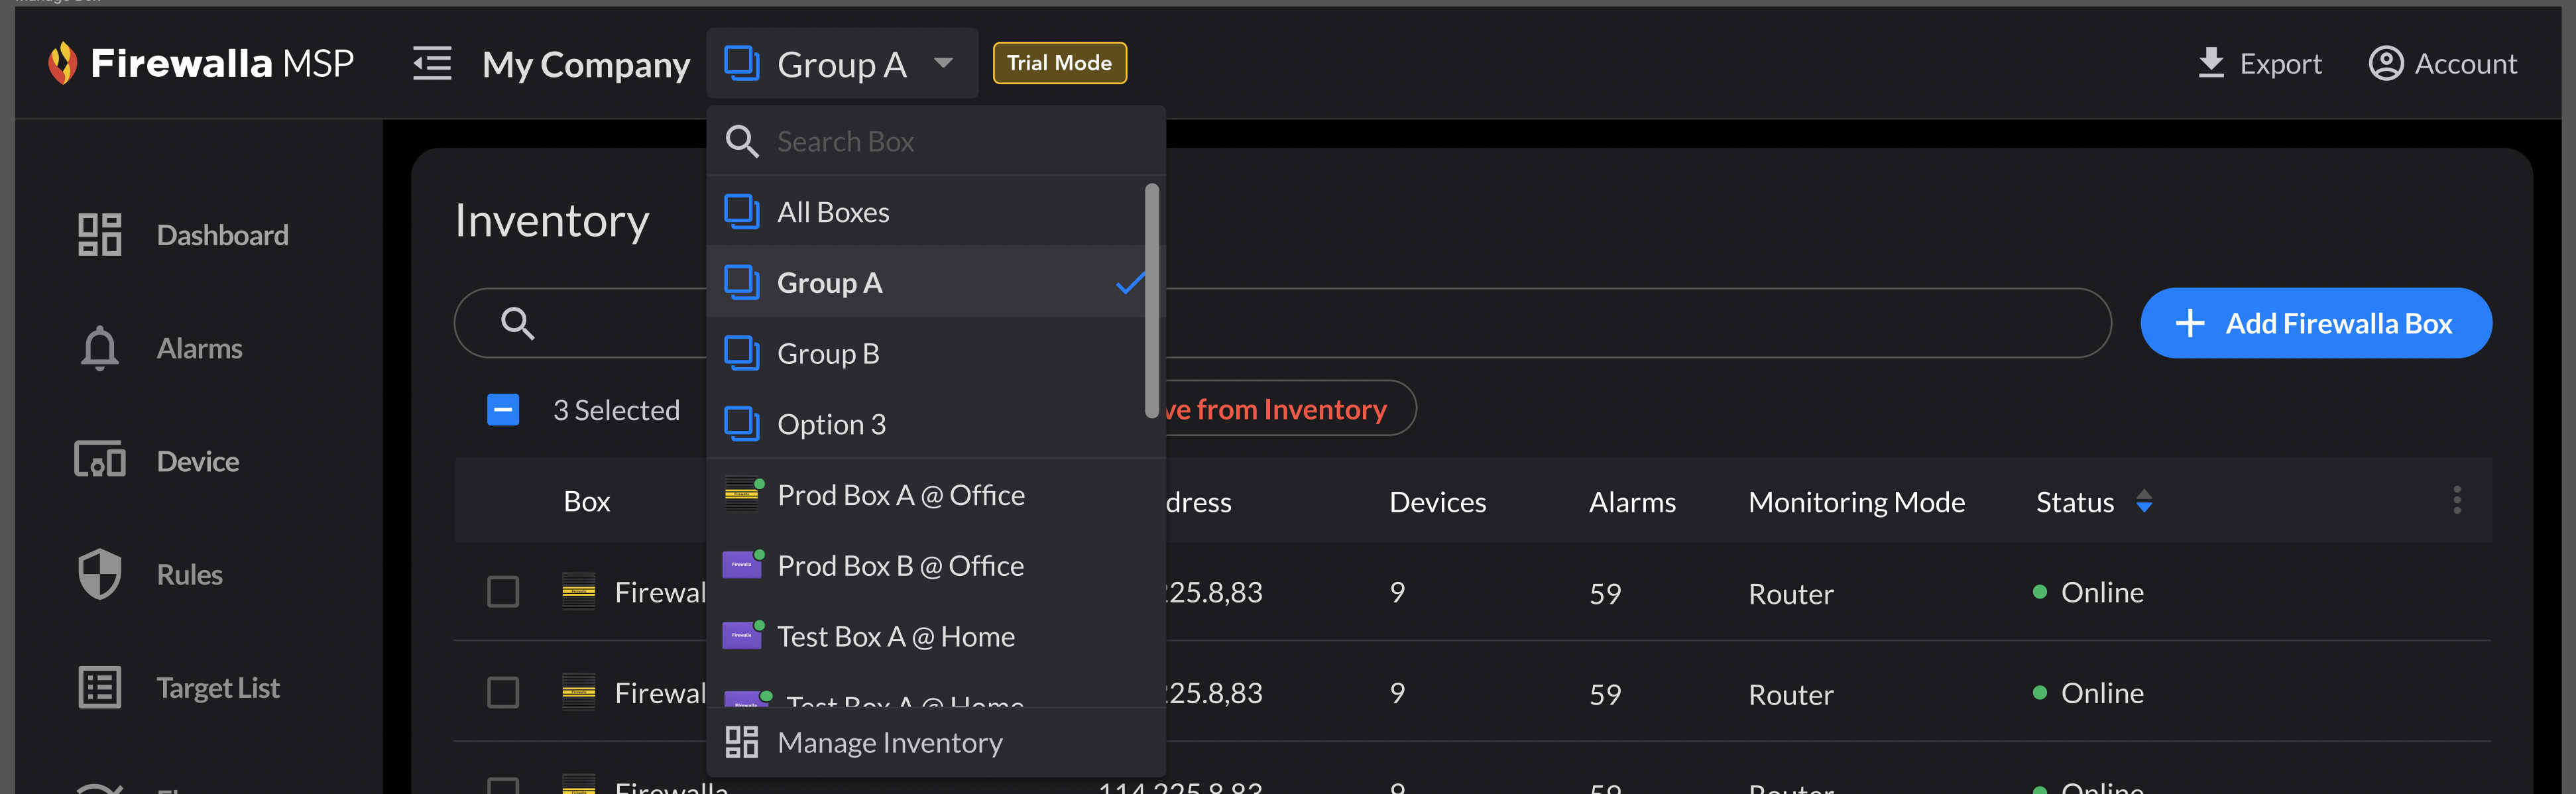Open the Account menu
The height and width of the screenshot is (794, 2576).
2442,63
